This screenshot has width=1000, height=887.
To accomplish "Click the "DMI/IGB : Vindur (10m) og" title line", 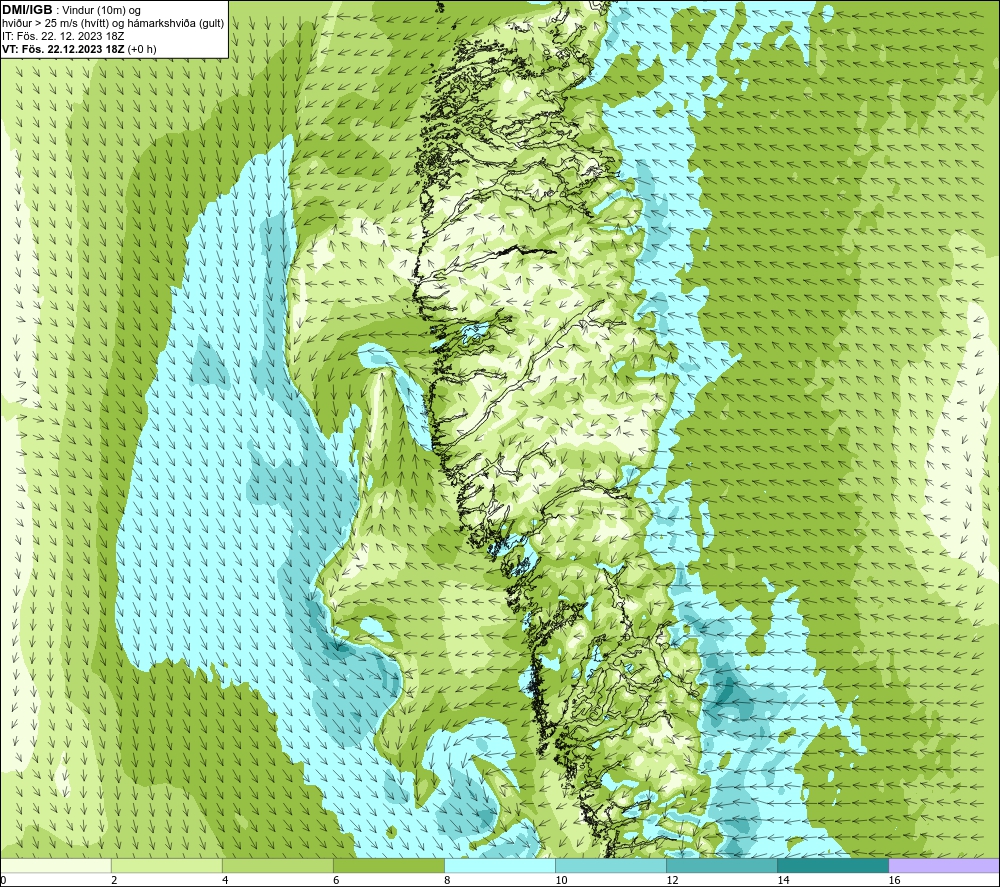I will click(71, 10).
